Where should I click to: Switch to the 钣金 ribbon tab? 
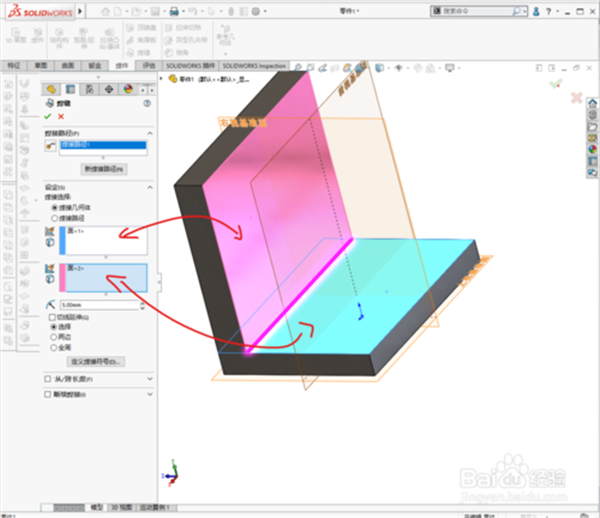click(95, 66)
